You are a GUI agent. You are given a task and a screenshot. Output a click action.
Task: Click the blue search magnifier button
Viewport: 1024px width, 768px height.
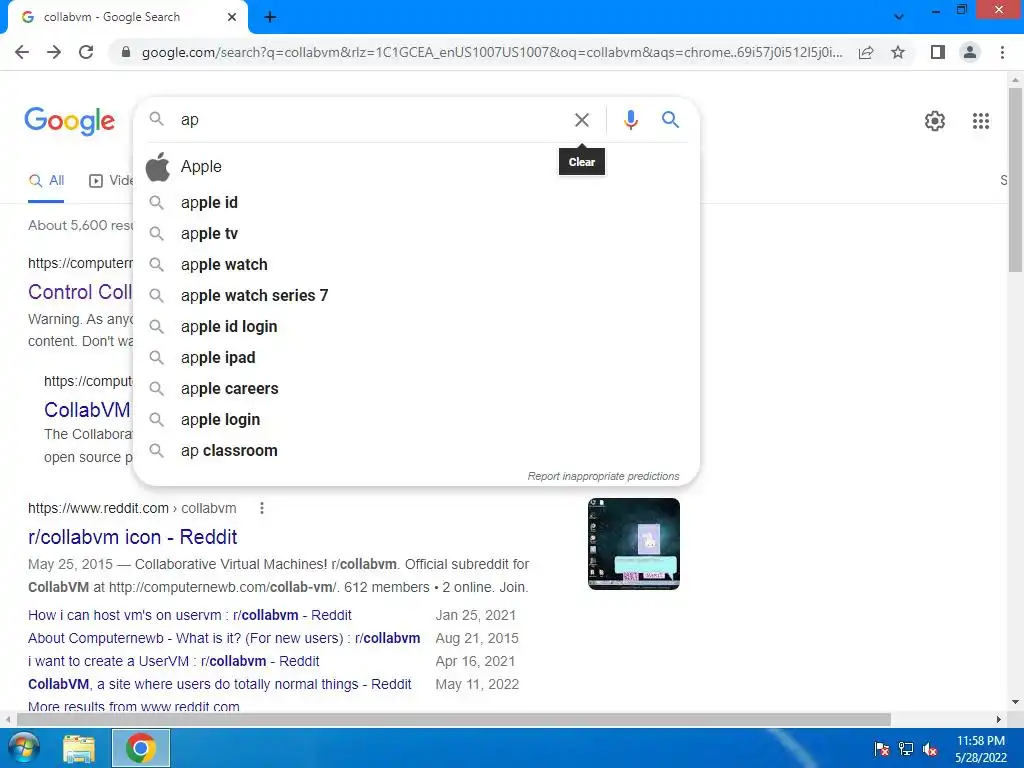coord(670,120)
